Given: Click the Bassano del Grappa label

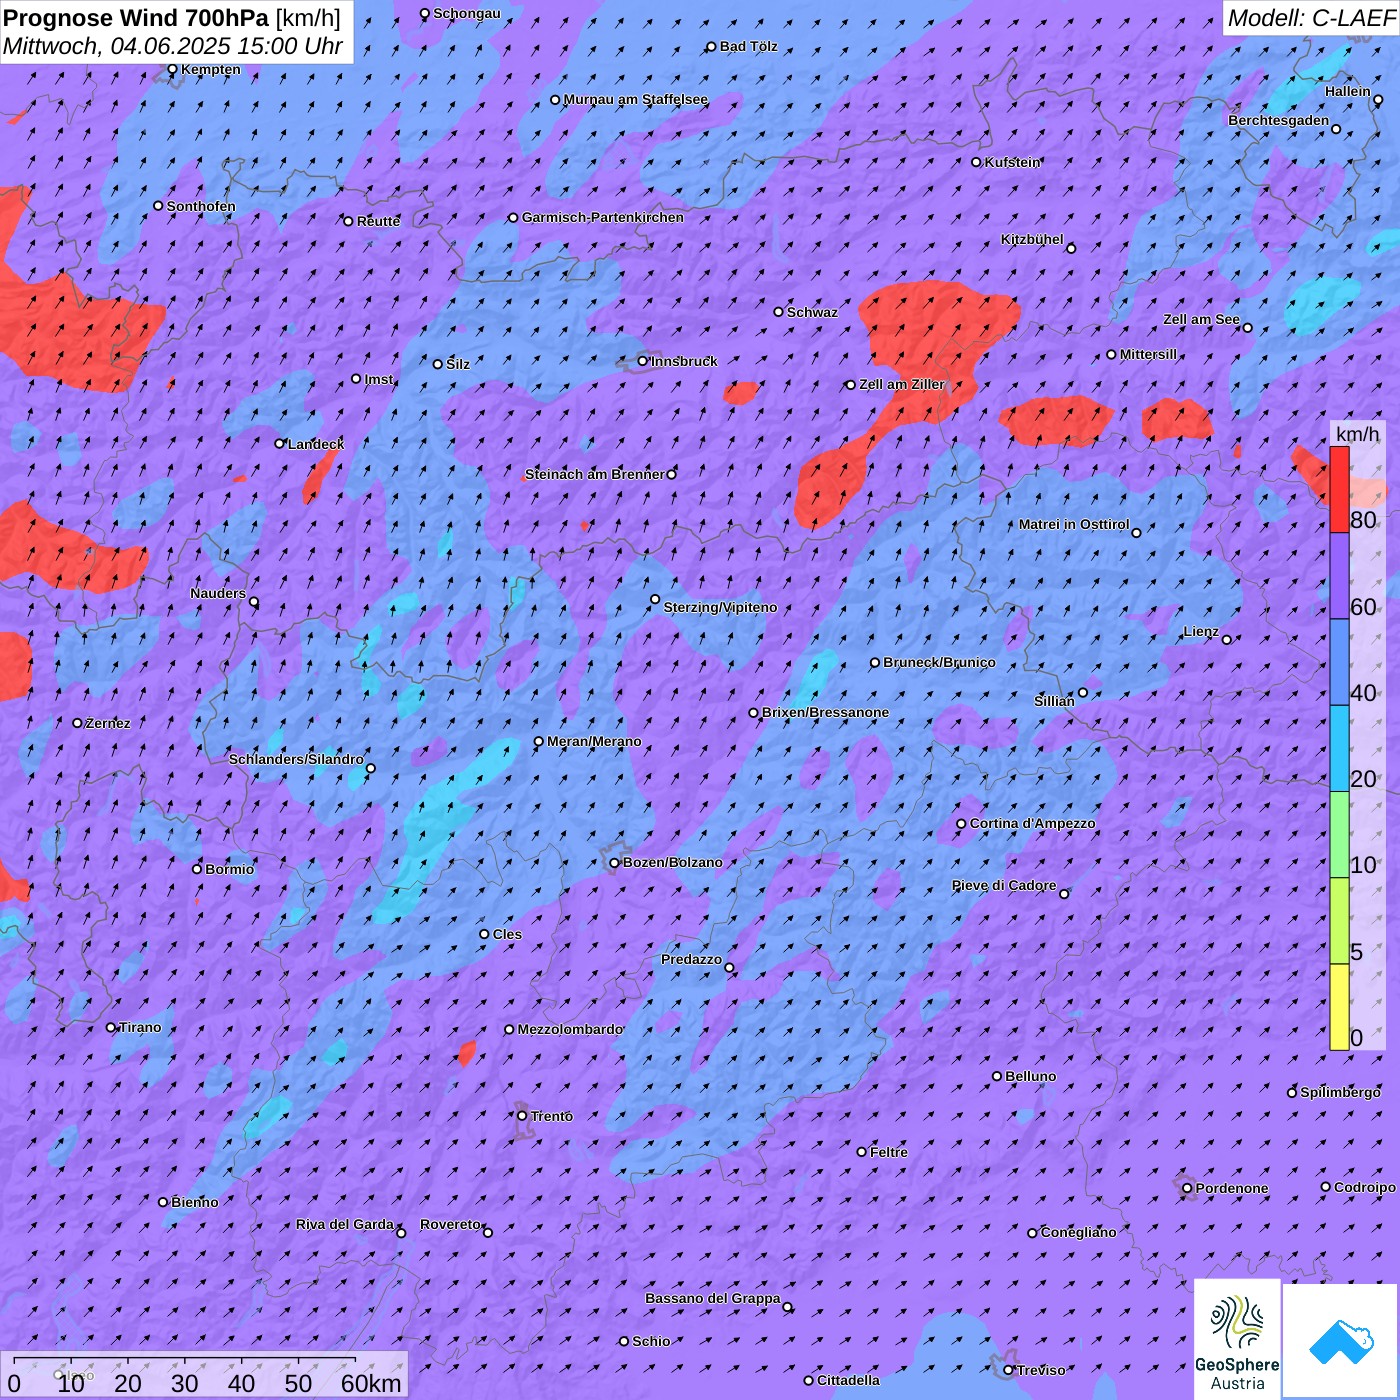Looking at the screenshot, I should [x=713, y=1299].
